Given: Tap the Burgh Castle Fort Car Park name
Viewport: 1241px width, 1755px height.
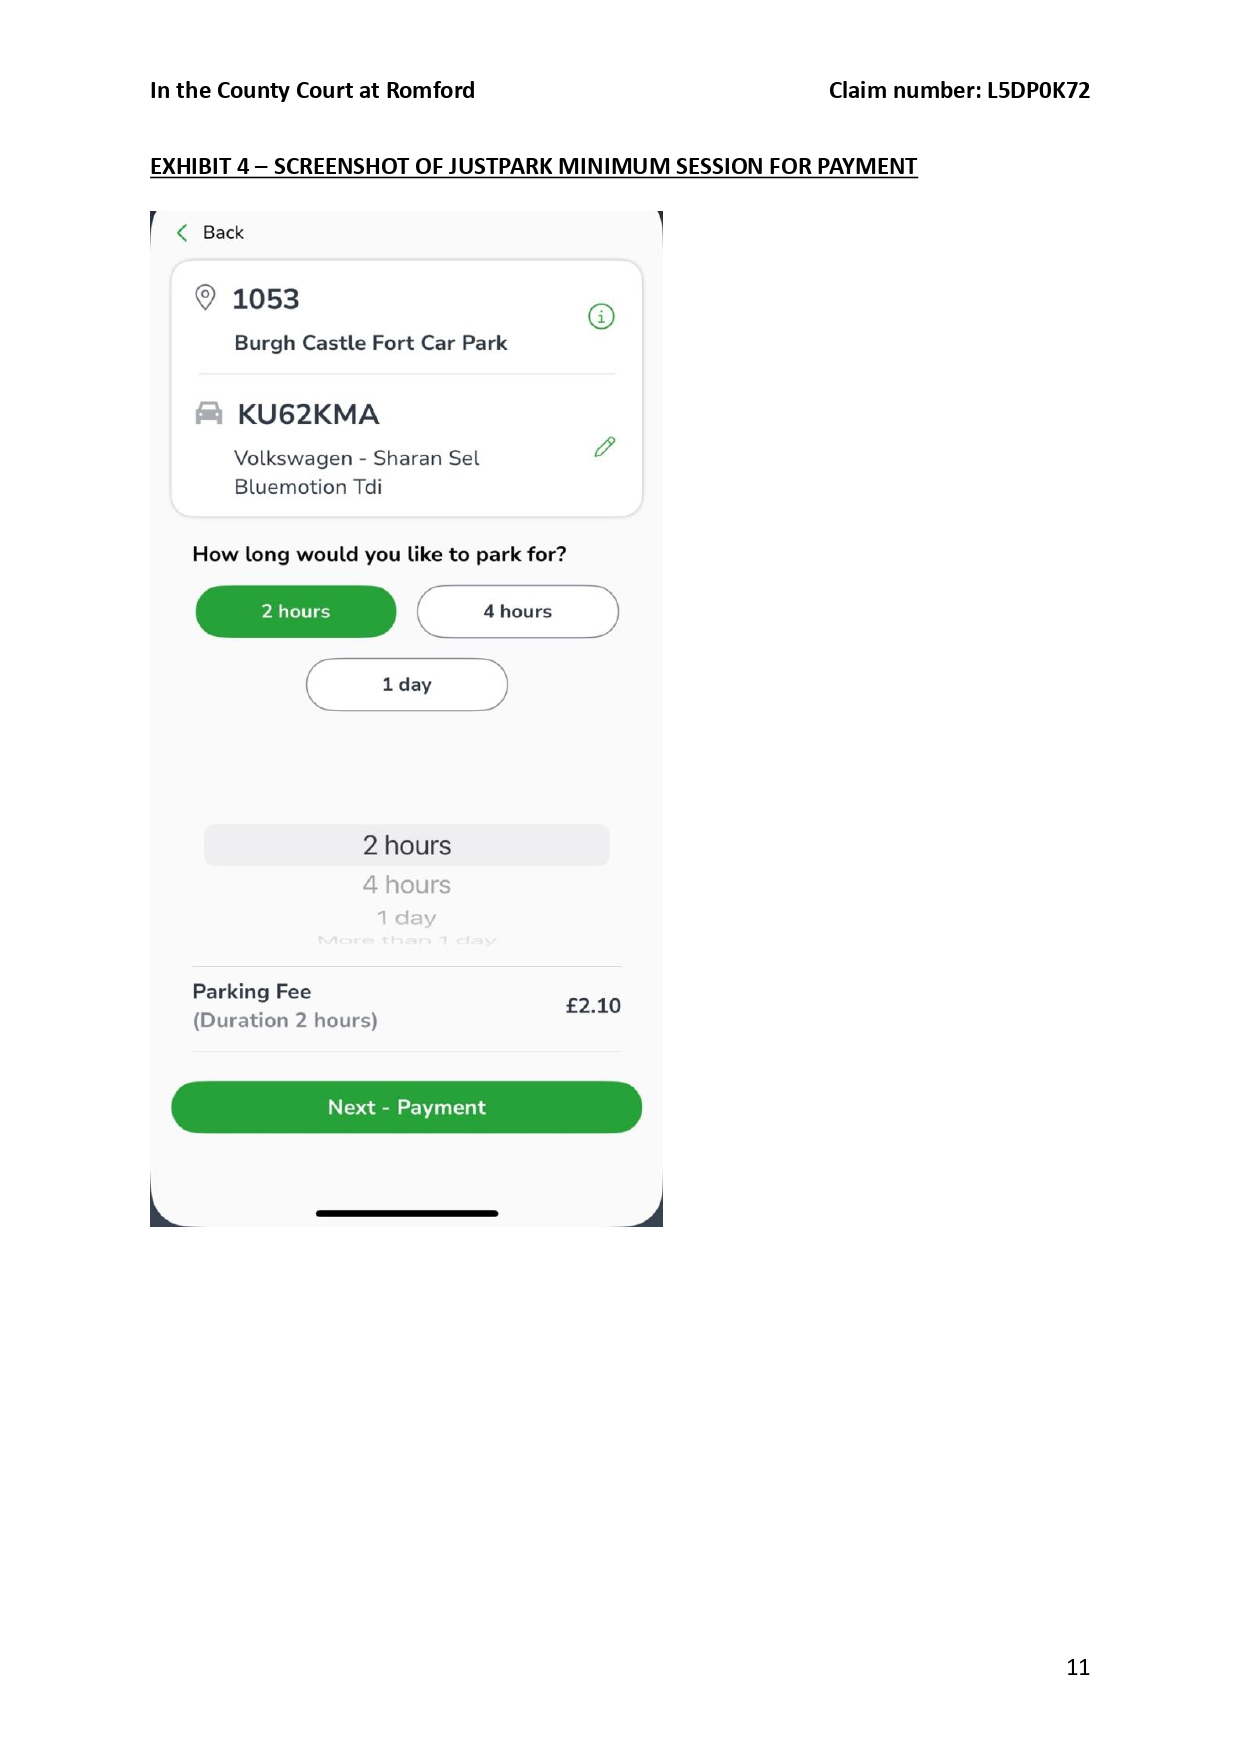Looking at the screenshot, I should 371,343.
